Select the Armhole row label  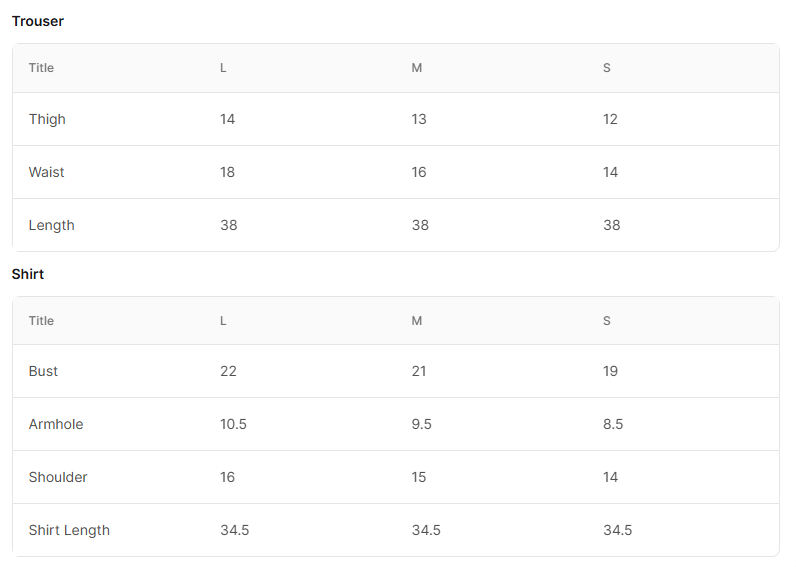click(56, 424)
